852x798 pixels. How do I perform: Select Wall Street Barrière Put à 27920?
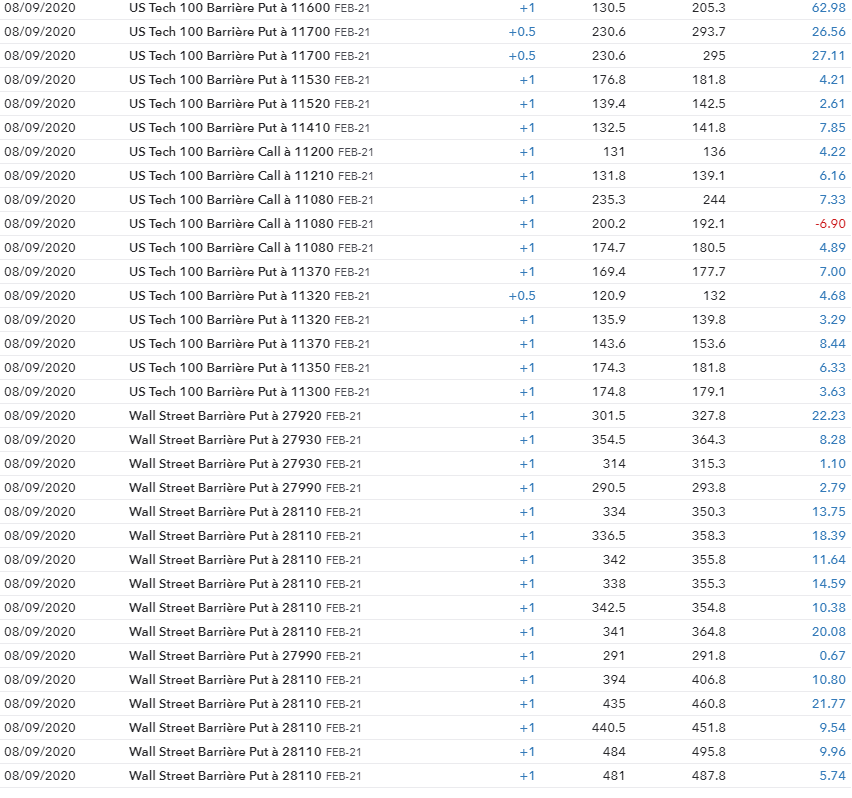coord(245,416)
